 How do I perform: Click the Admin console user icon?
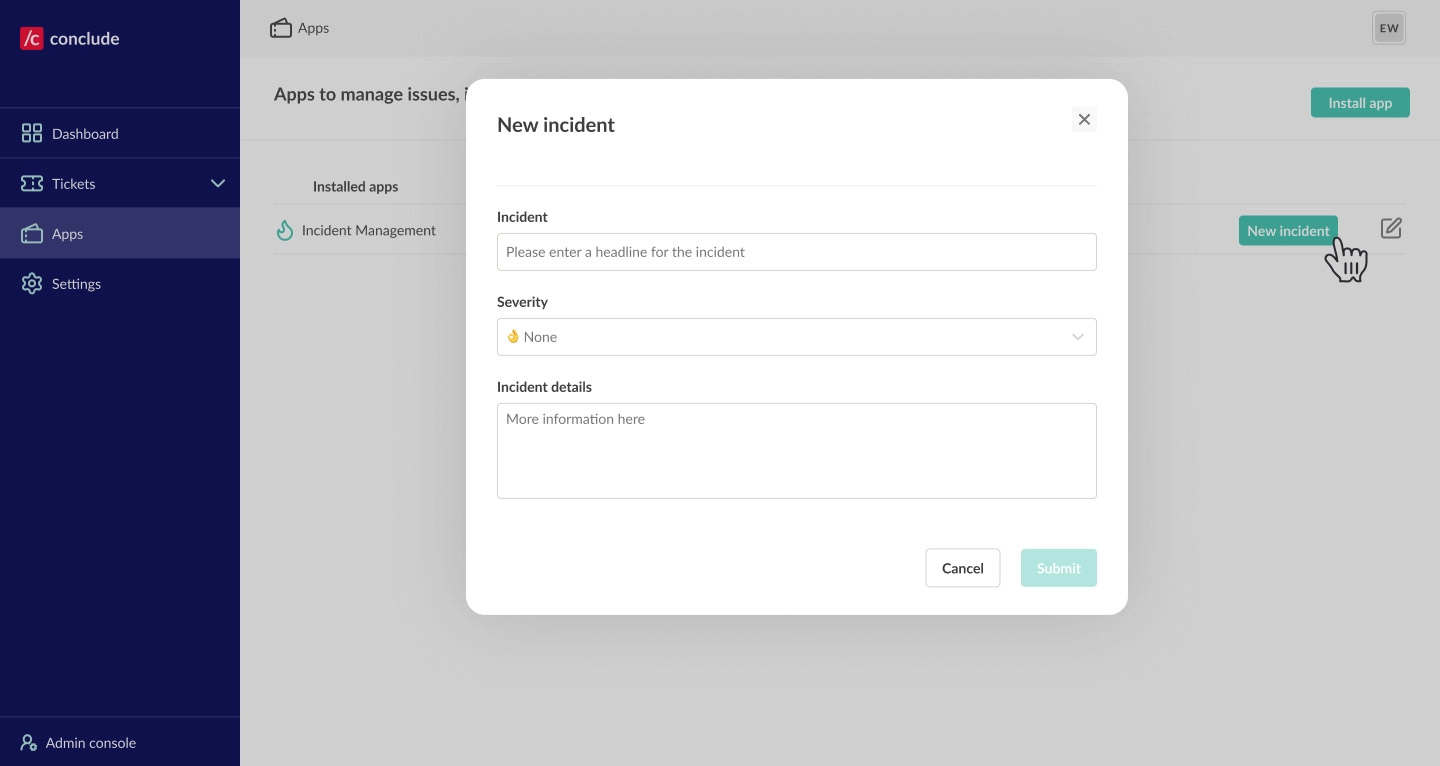click(x=29, y=743)
